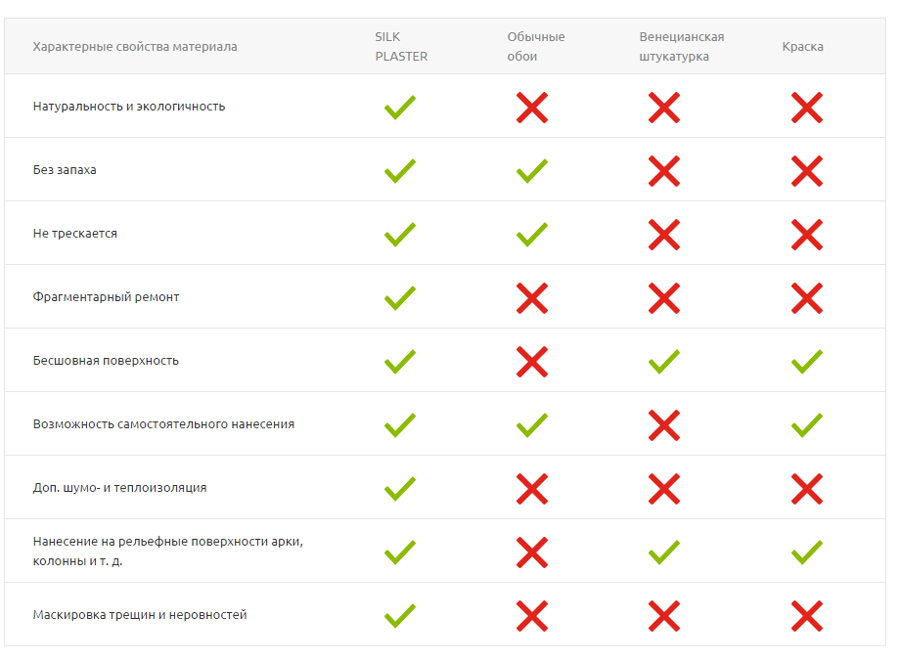Click the Венецианская штукатурка column header
Screen dimensions: 900x662
(682, 47)
